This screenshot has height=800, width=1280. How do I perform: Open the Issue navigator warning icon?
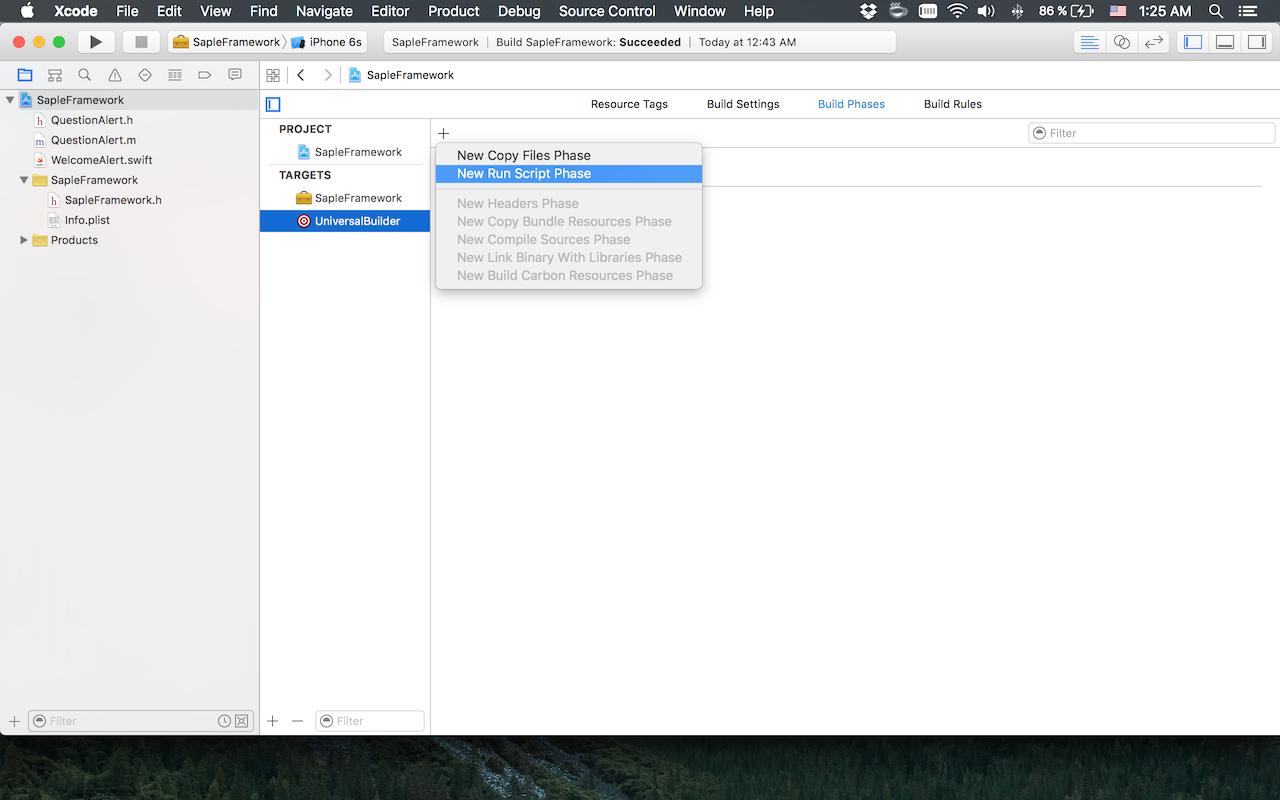115,75
